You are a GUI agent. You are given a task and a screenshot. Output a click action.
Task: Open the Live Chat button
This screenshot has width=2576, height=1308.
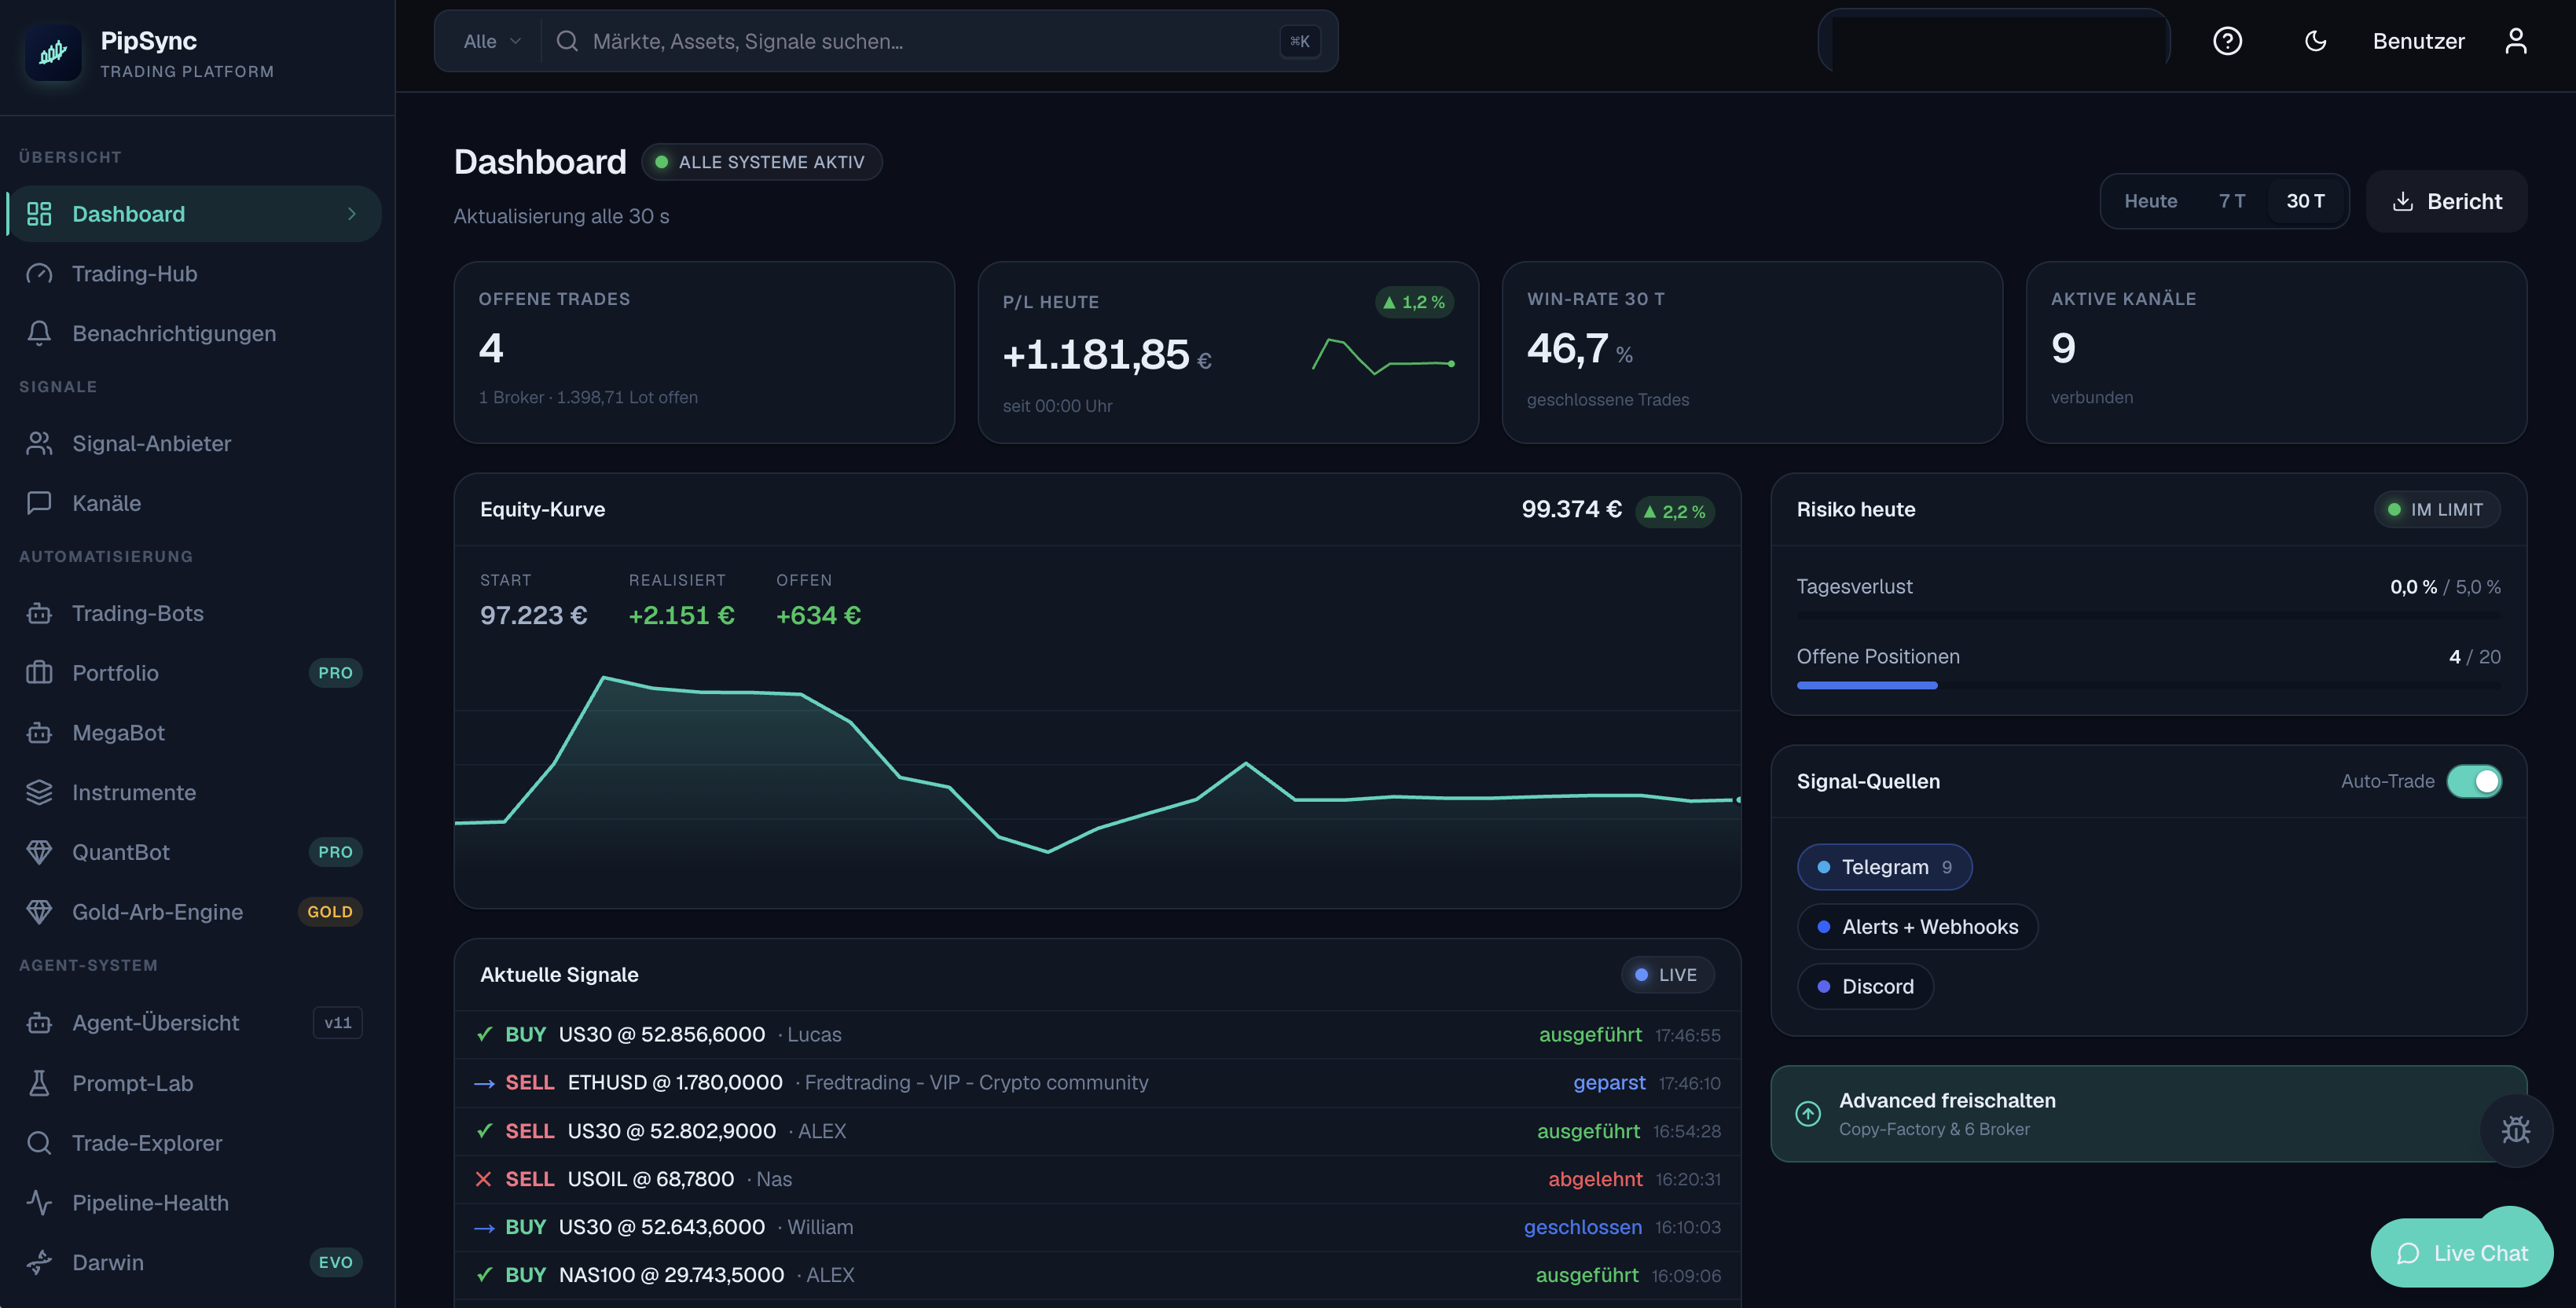pyautogui.click(x=2461, y=1253)
